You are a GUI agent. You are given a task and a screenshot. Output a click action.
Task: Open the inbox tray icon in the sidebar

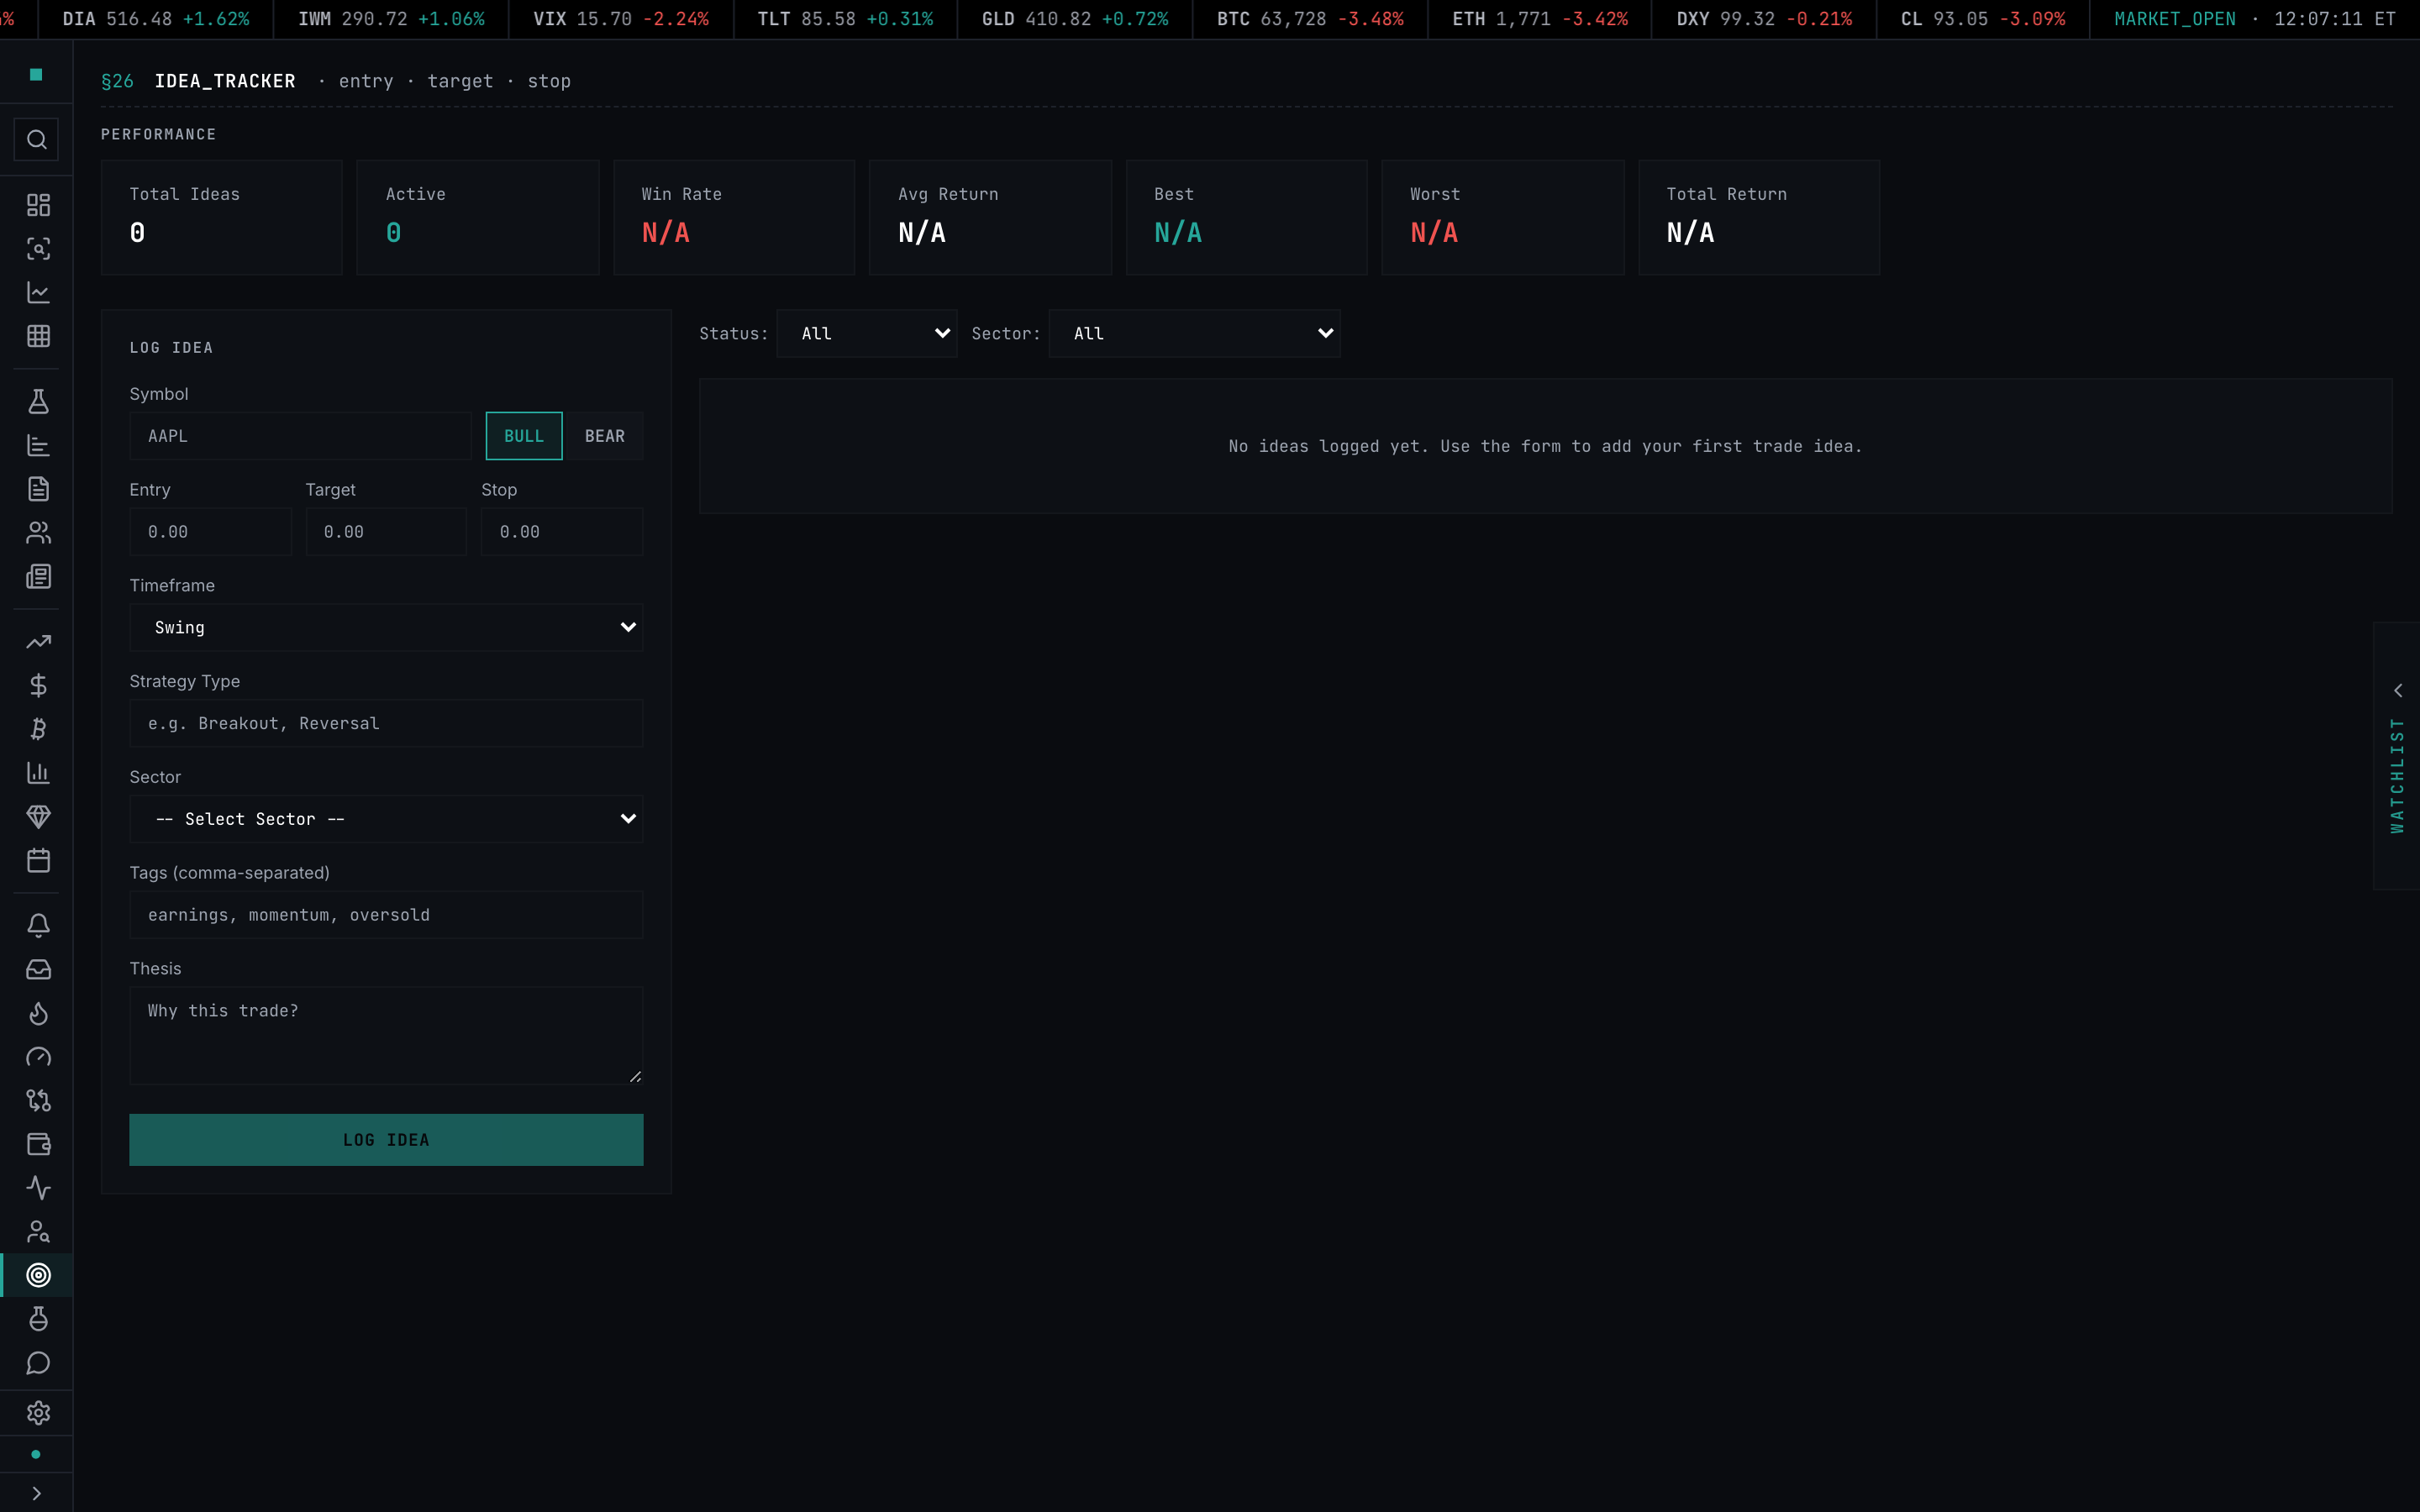click(x=38, y=970)
